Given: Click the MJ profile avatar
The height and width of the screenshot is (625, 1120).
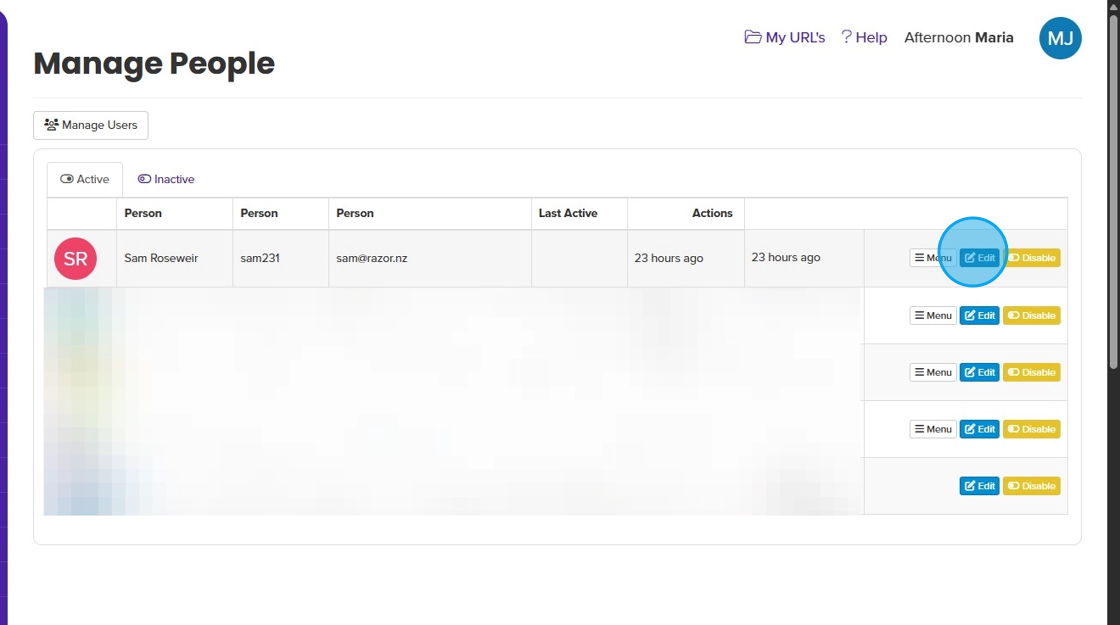Looking at the screenshot, I should 1060,39.
